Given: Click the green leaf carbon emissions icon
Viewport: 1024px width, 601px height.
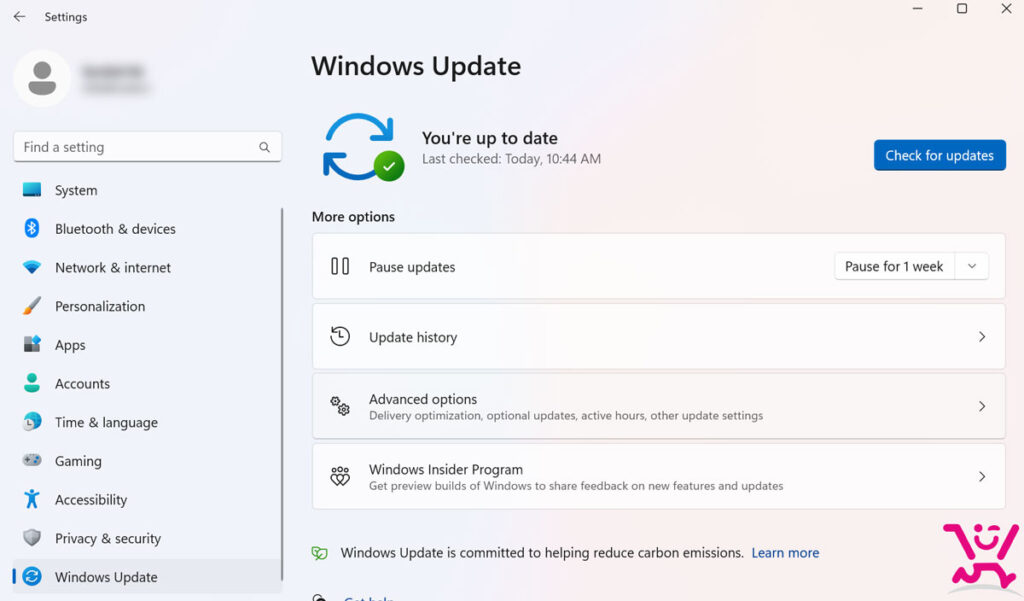Looking at the screenshot, I should [x=319, y=553].
